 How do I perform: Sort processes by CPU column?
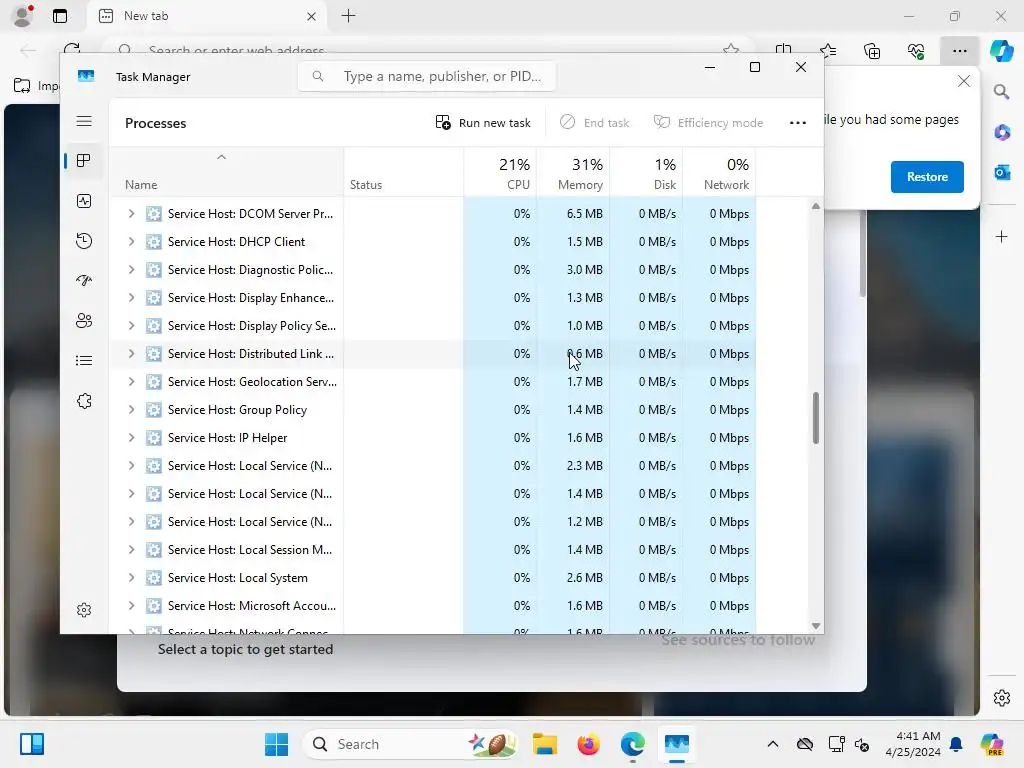coord(501,174)
